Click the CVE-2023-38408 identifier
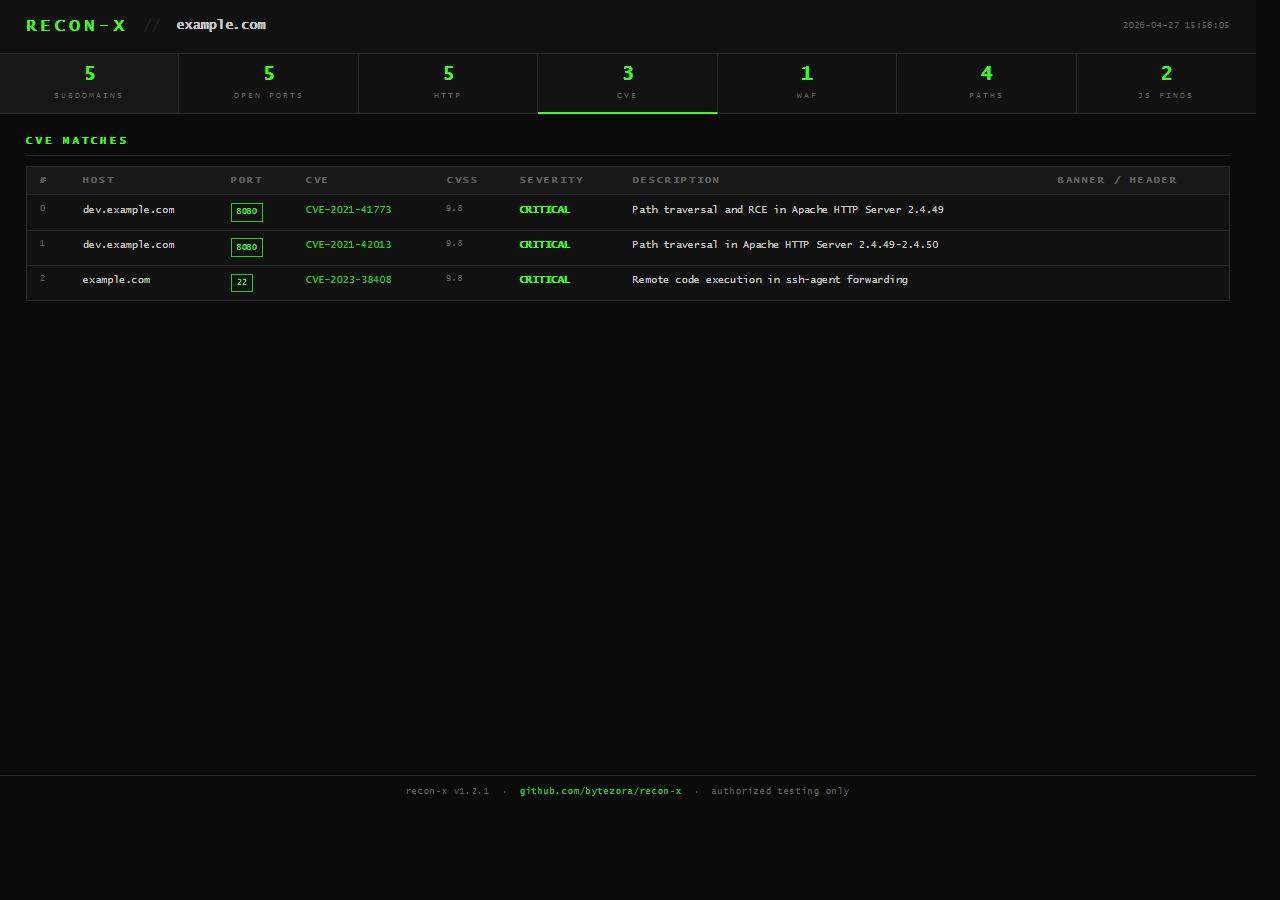Screen dimensions: 1280x900 (348, 280)
